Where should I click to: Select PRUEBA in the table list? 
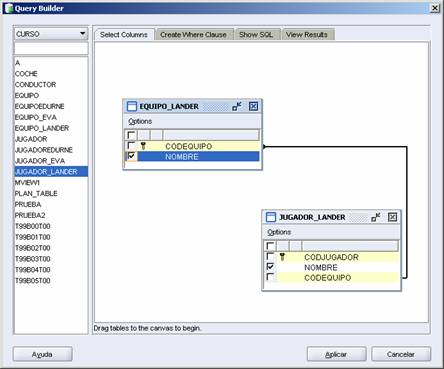[51, 204]
